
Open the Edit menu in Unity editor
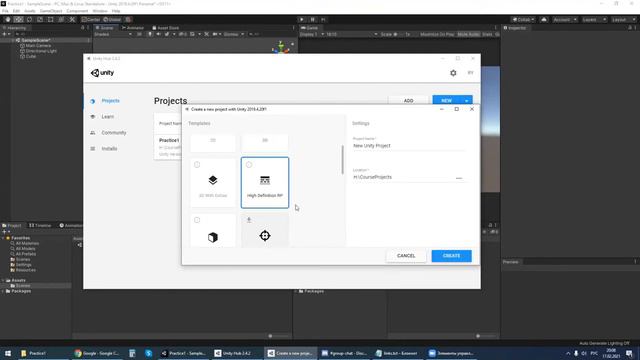click(16, 11)
